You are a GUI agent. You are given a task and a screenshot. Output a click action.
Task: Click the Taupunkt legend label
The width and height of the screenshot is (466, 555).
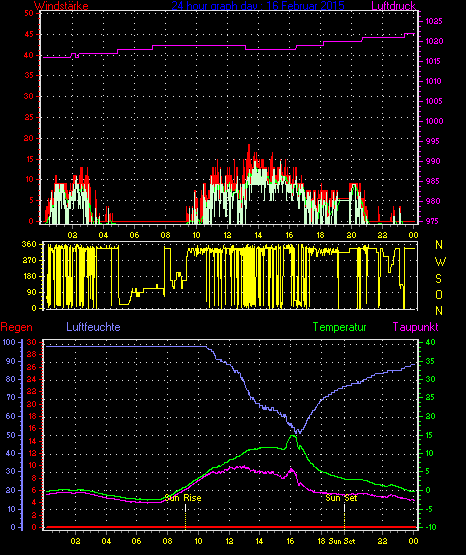(x=415, y=327)
